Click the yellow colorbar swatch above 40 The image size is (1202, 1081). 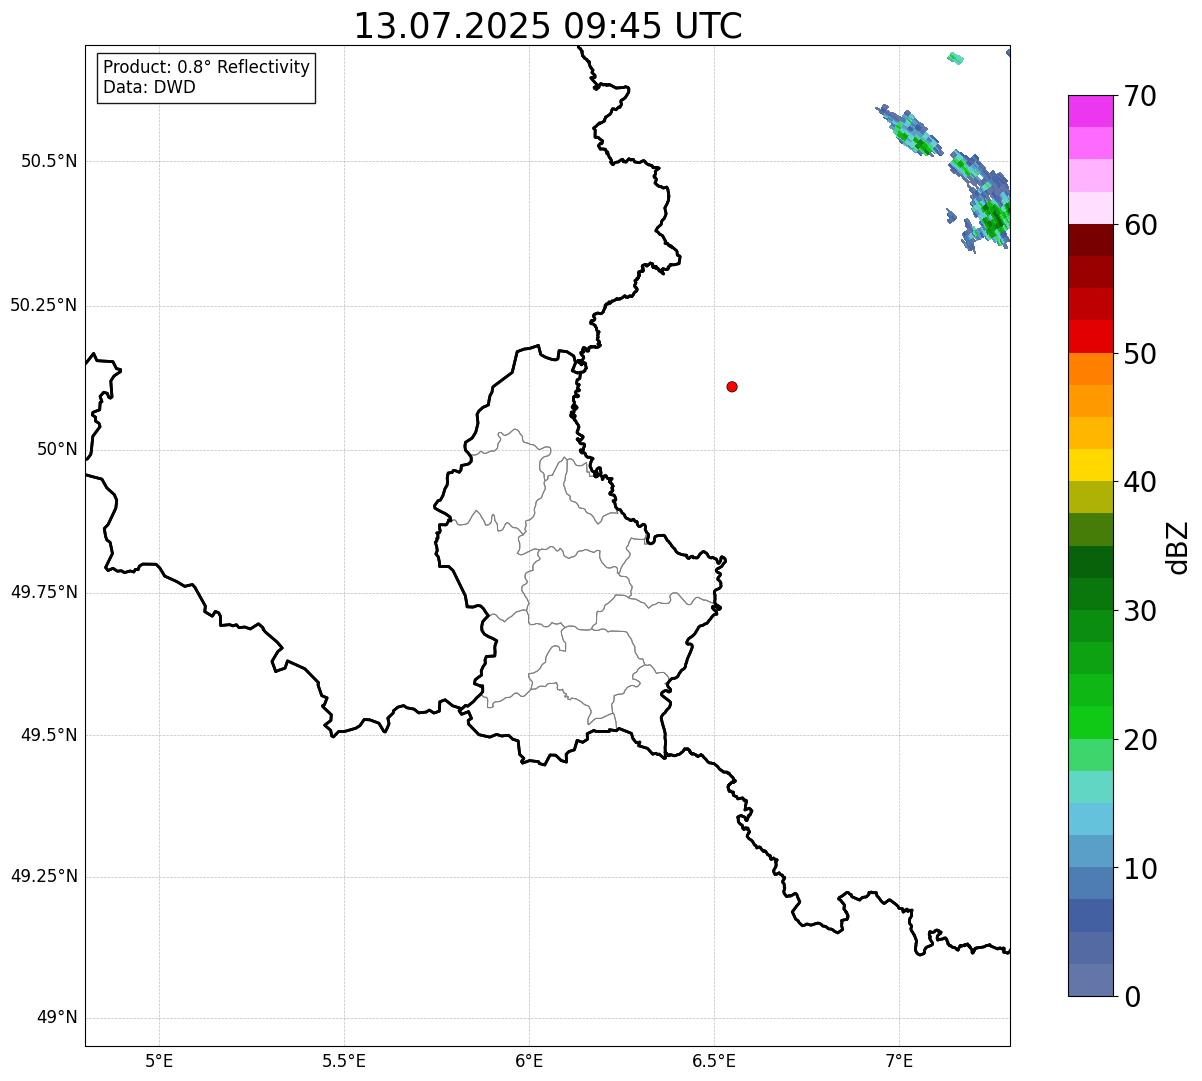tap(1091, 465)
